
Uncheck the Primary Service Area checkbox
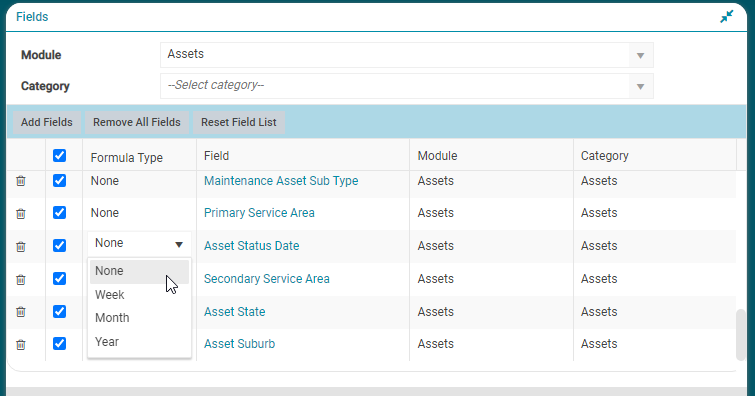click(x=60, y=212)
